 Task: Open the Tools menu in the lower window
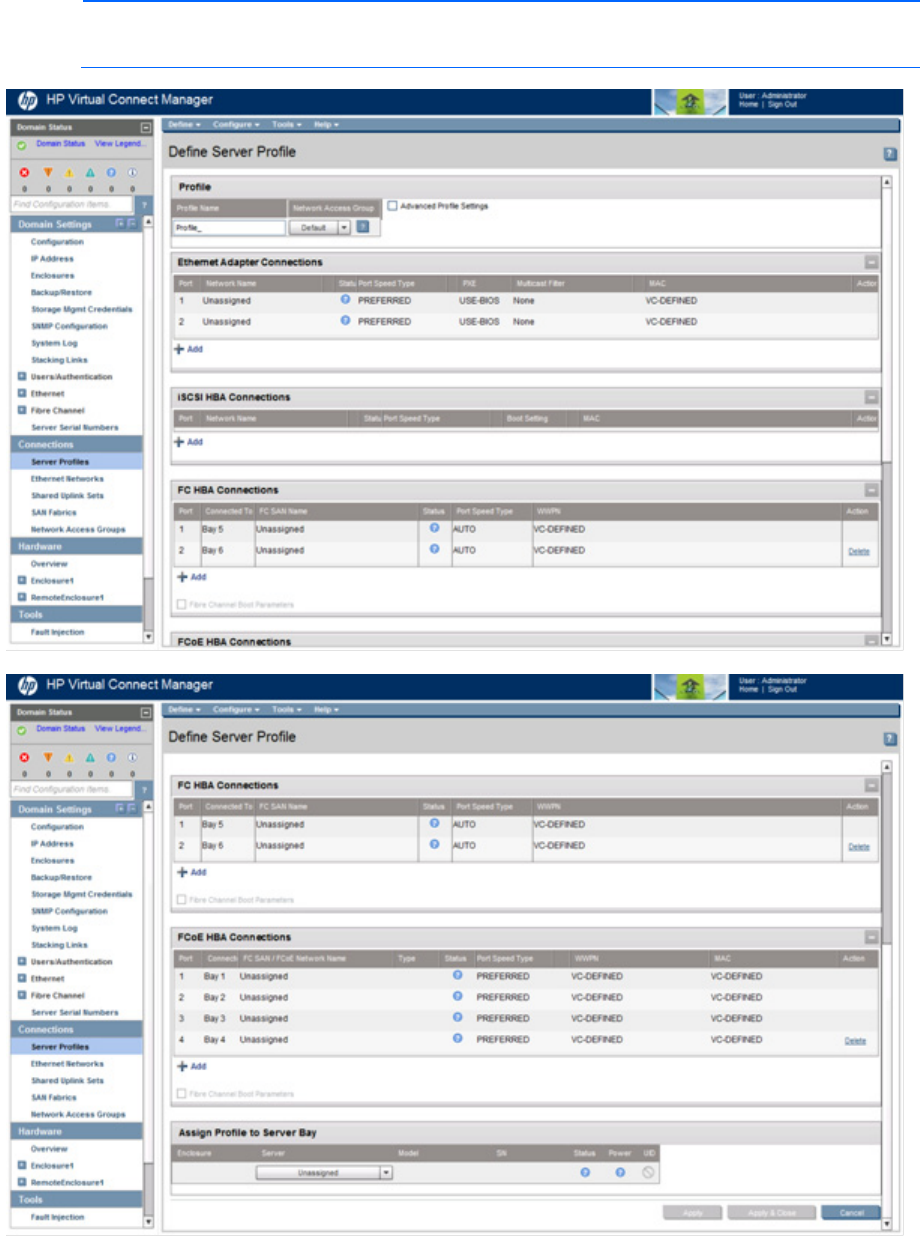(286, 709)
